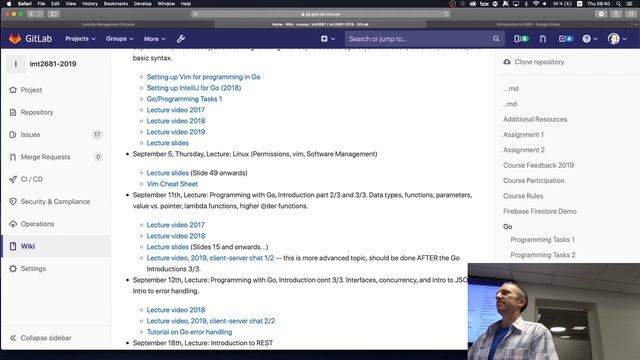Click the Safari share icon
Image resolution: width=640 pixels, height=360 pixels.
616,14
